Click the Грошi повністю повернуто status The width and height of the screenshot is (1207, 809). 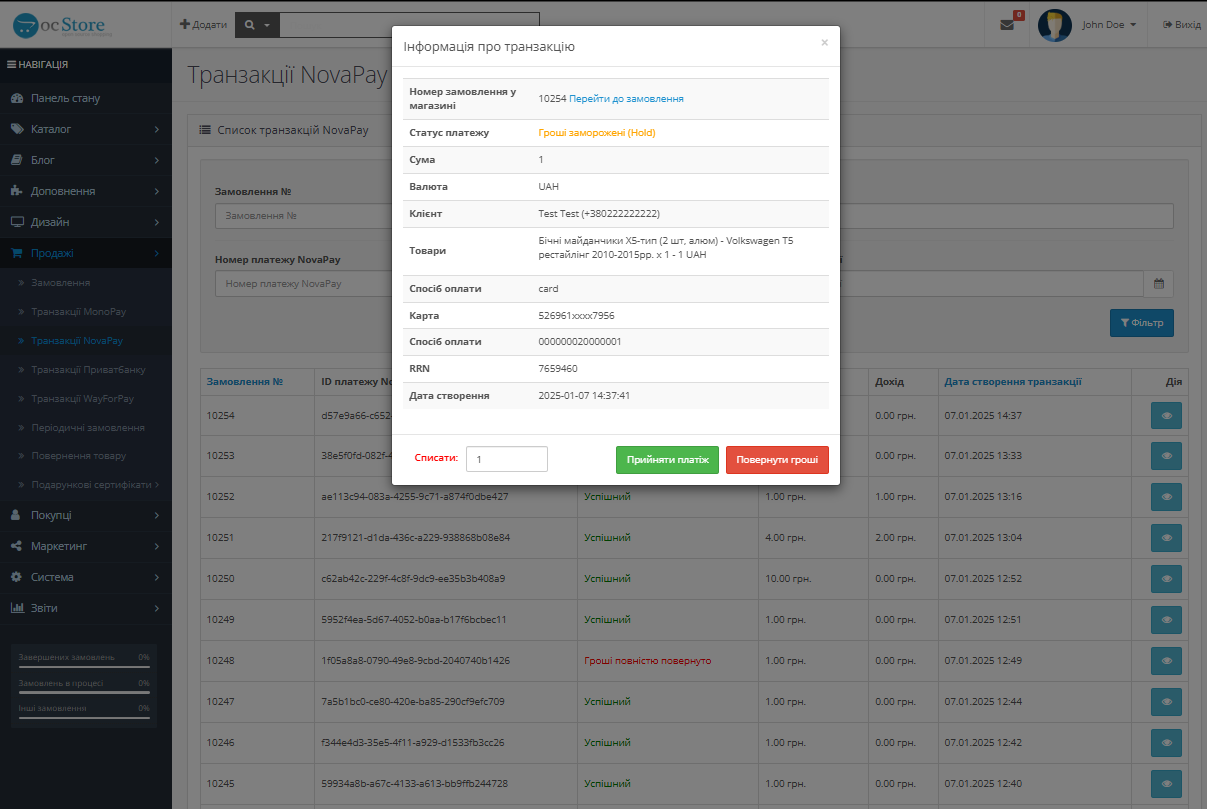point(648,661)
